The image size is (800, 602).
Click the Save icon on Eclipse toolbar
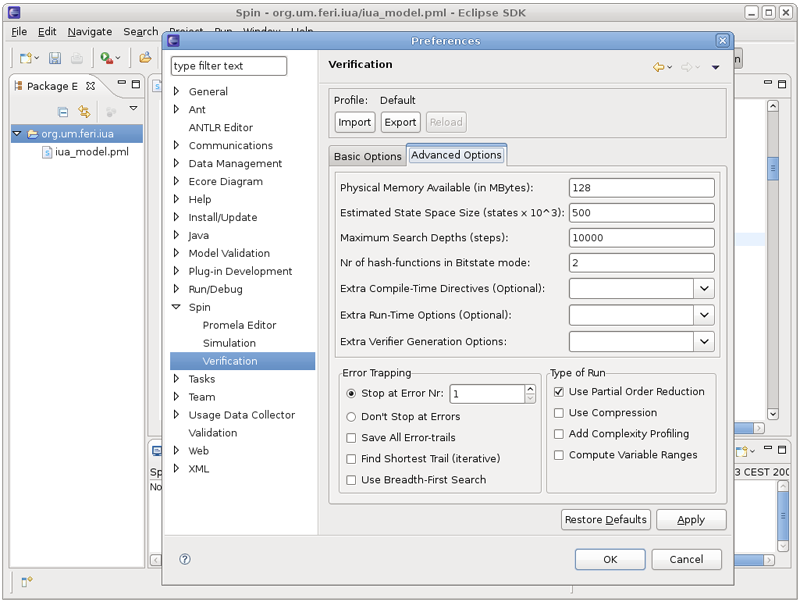[53, 58]
